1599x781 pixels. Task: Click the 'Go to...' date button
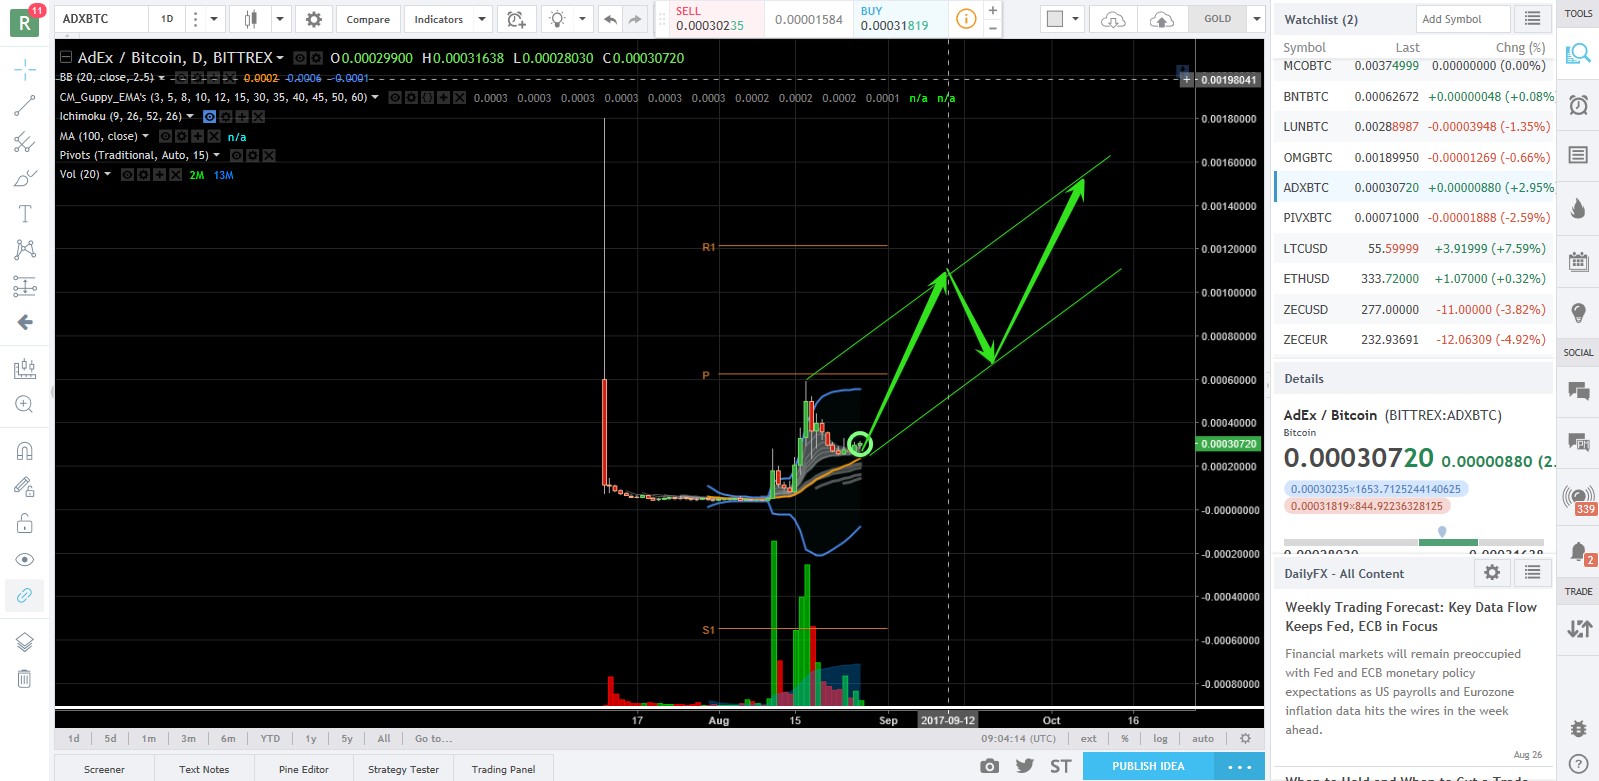433,739
